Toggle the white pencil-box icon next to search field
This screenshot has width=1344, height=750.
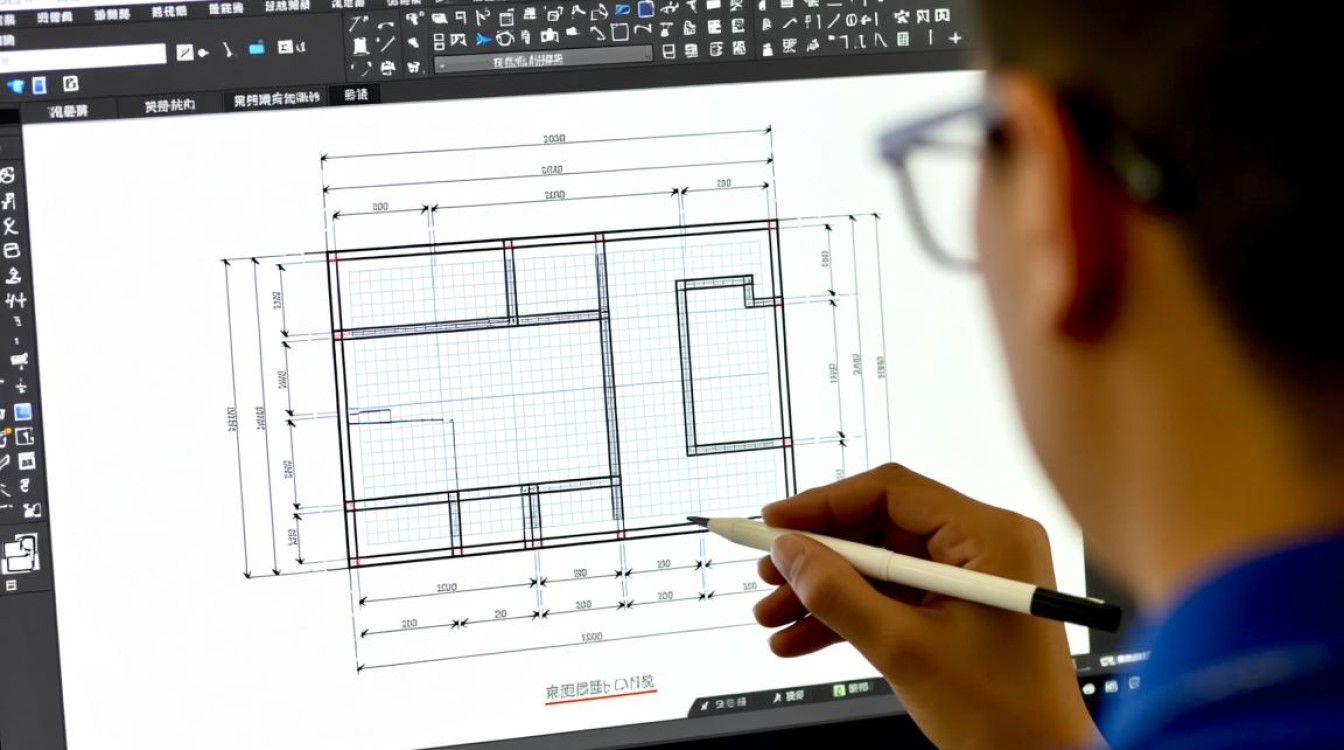[185, 52]
